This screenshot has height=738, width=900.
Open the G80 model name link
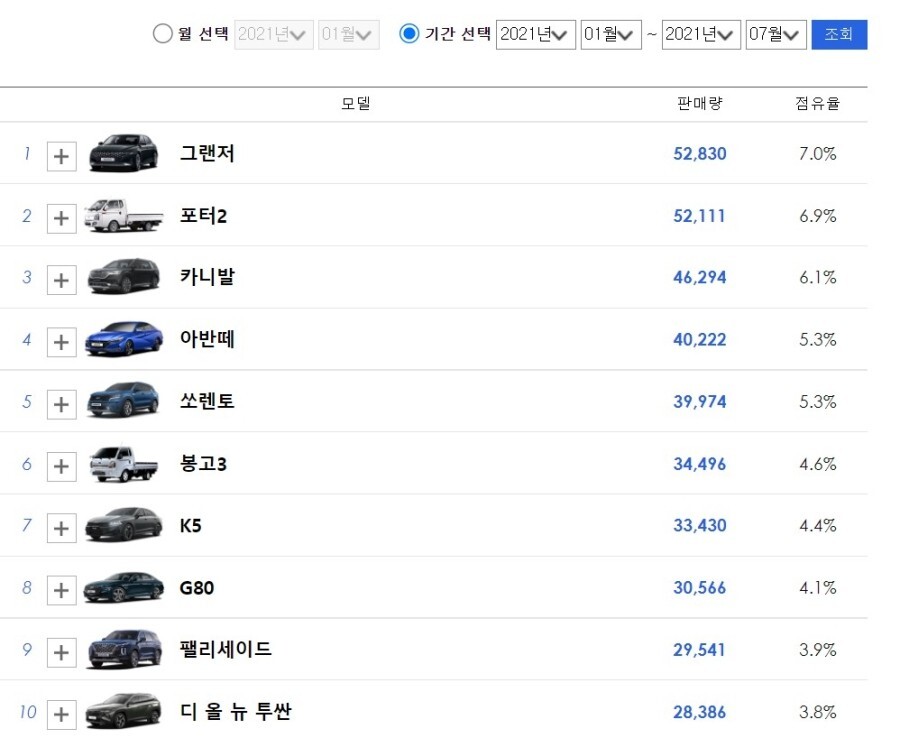(197, 588)
